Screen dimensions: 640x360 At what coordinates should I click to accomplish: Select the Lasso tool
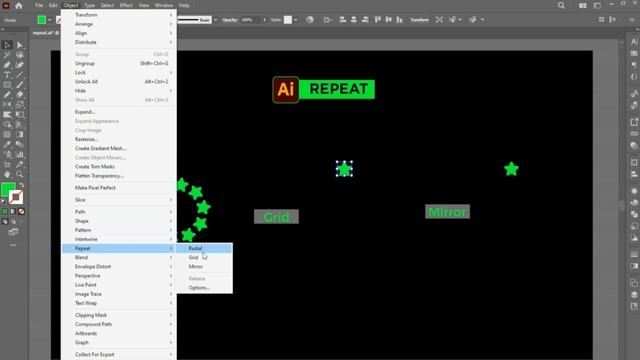click(x=19, y=55)
